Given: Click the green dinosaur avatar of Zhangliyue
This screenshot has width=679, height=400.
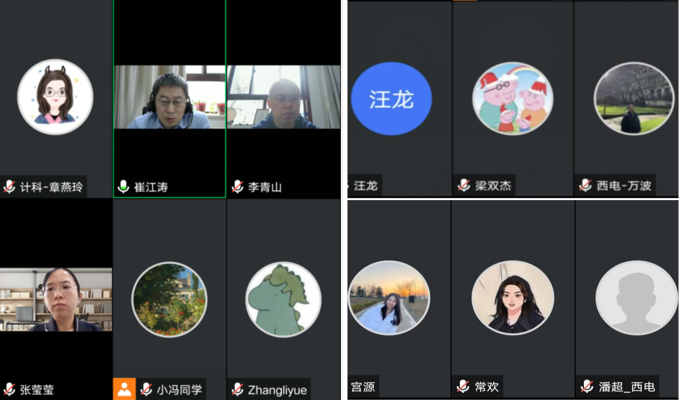Looking at the screenshot, I should pyautogui.click(x=283, y=299).
